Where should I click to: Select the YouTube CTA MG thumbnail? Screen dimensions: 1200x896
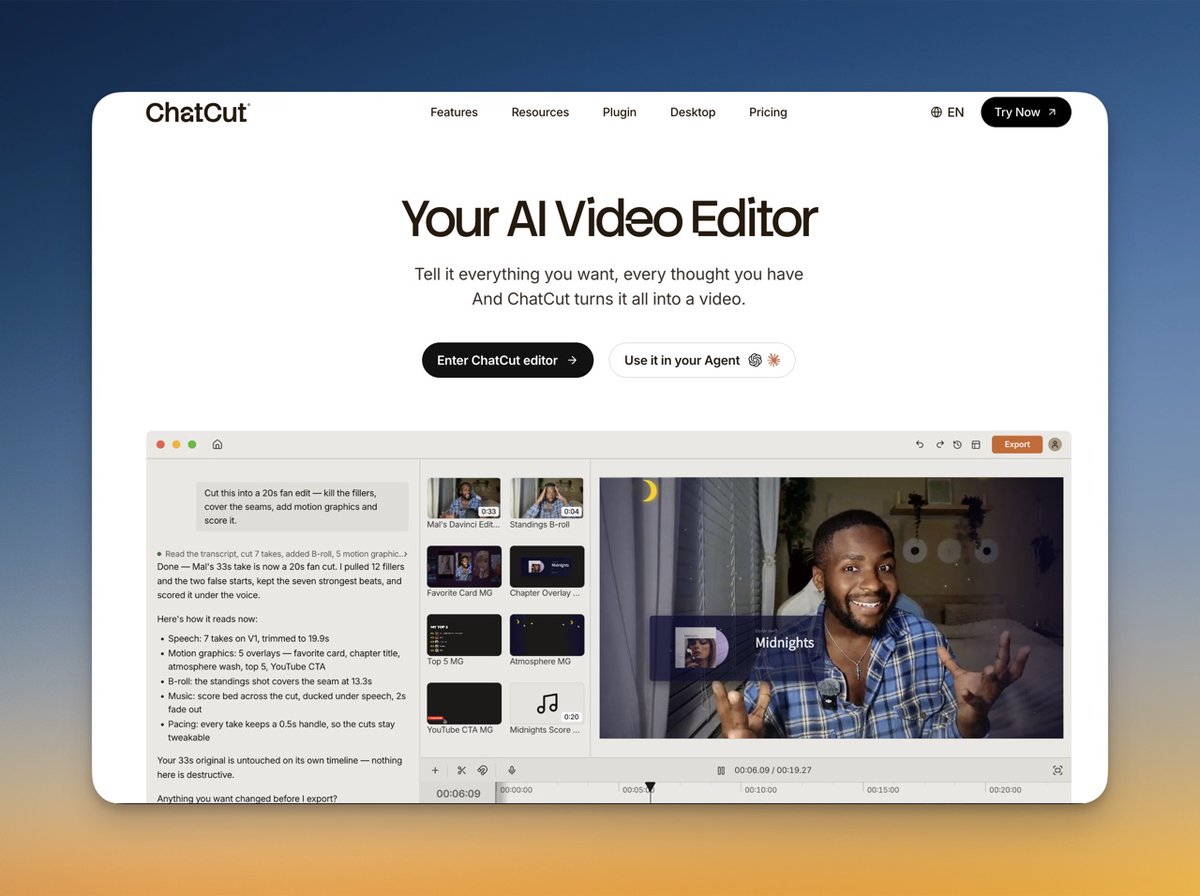464,703
